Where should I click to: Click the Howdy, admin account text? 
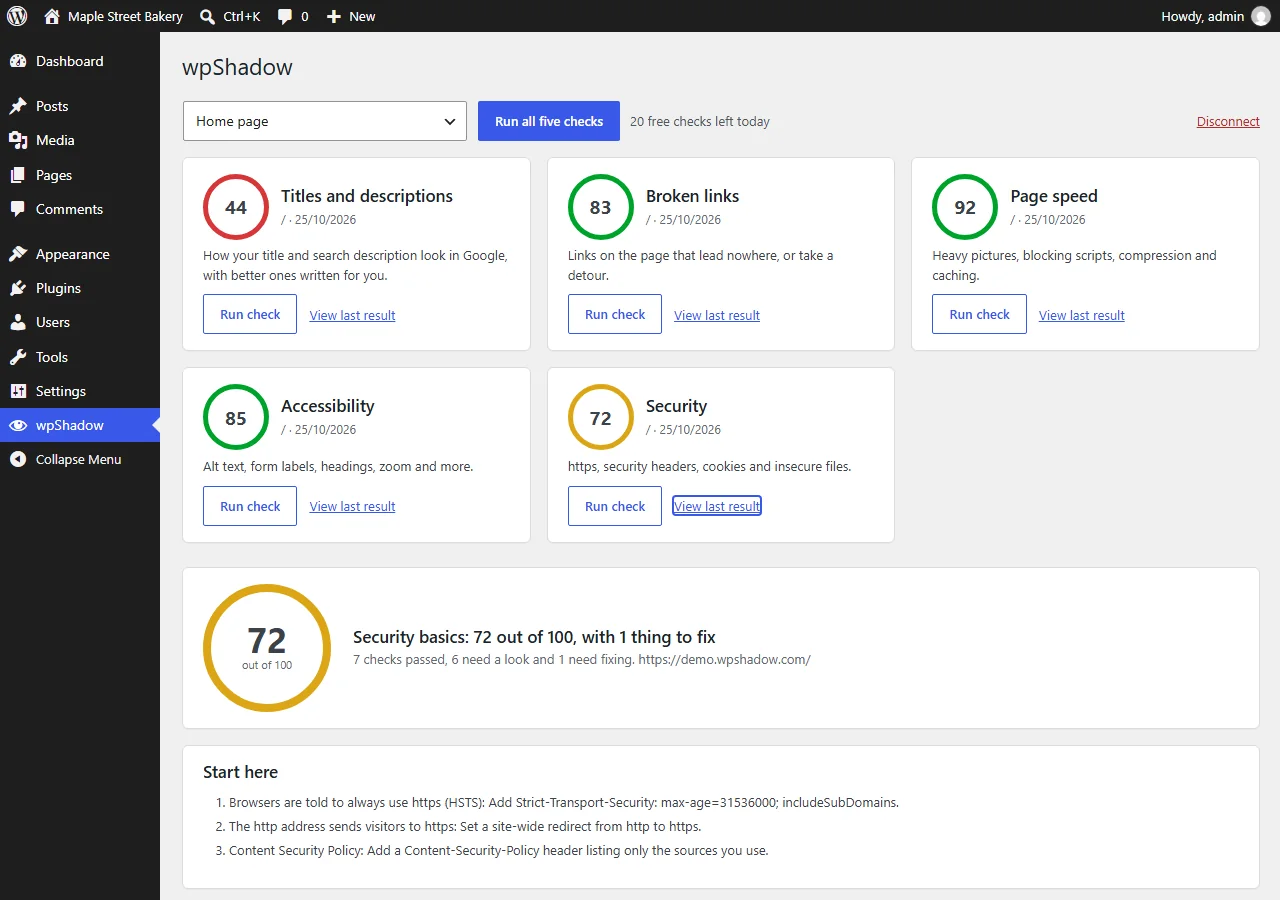pos(1203,16)
